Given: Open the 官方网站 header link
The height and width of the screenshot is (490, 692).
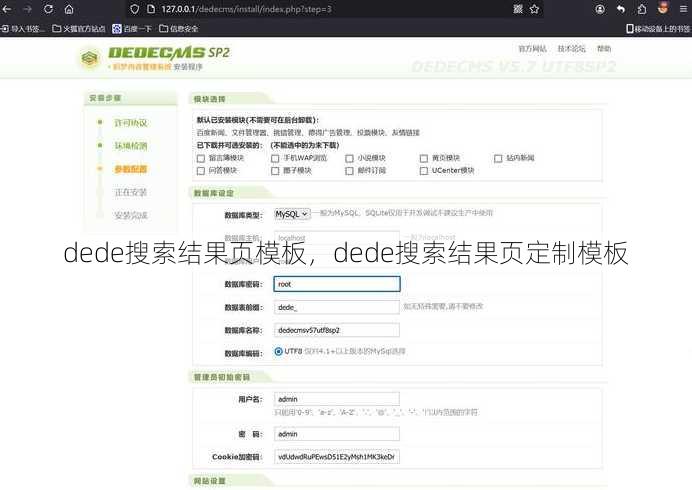Looking at the screenshot, I should [x=532, y=49].
